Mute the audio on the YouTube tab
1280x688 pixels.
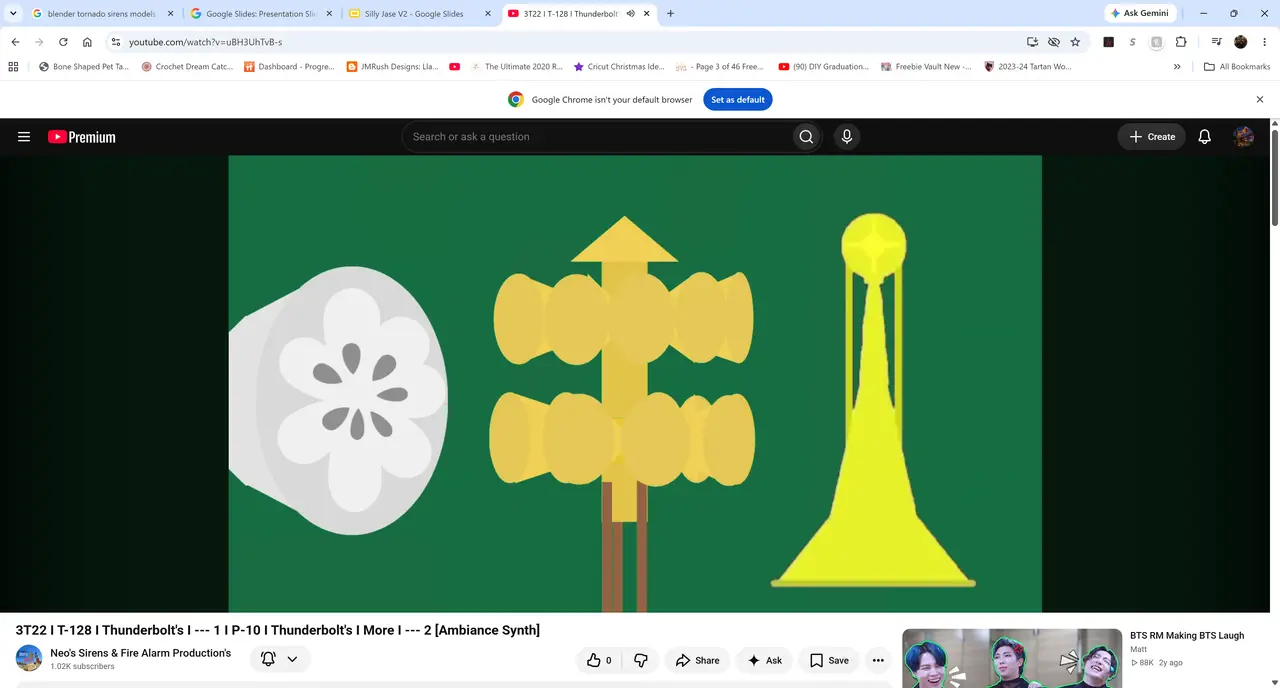(631, 14)
